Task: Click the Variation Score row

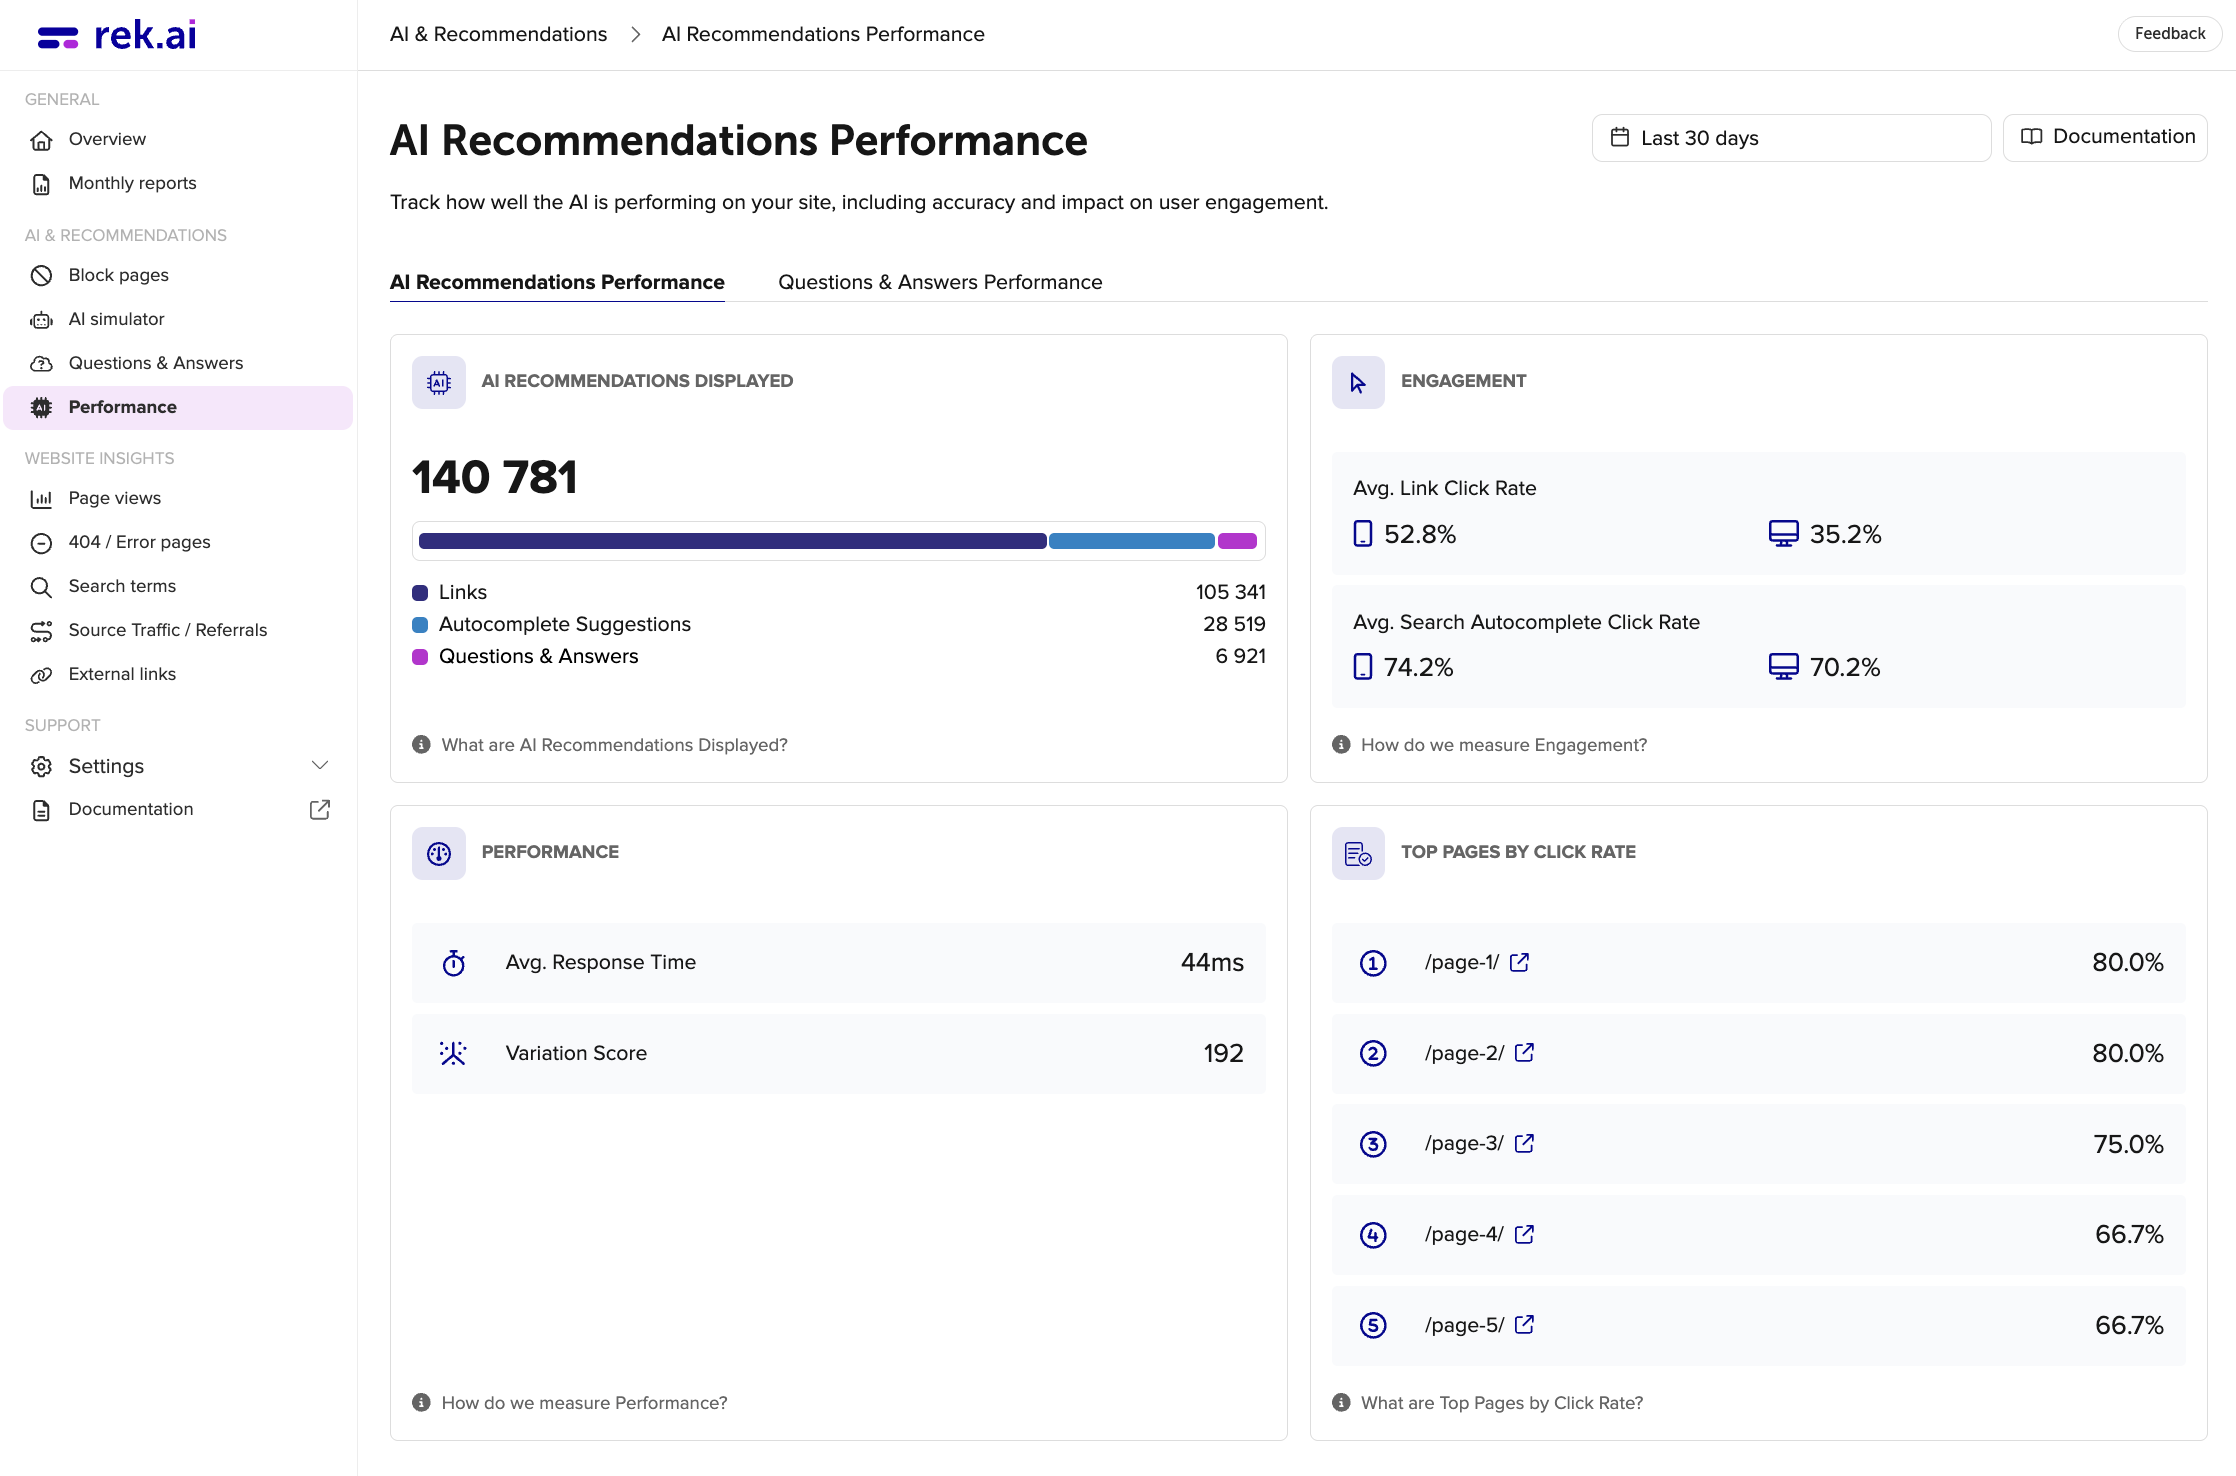Action: tap(838, 1054)
